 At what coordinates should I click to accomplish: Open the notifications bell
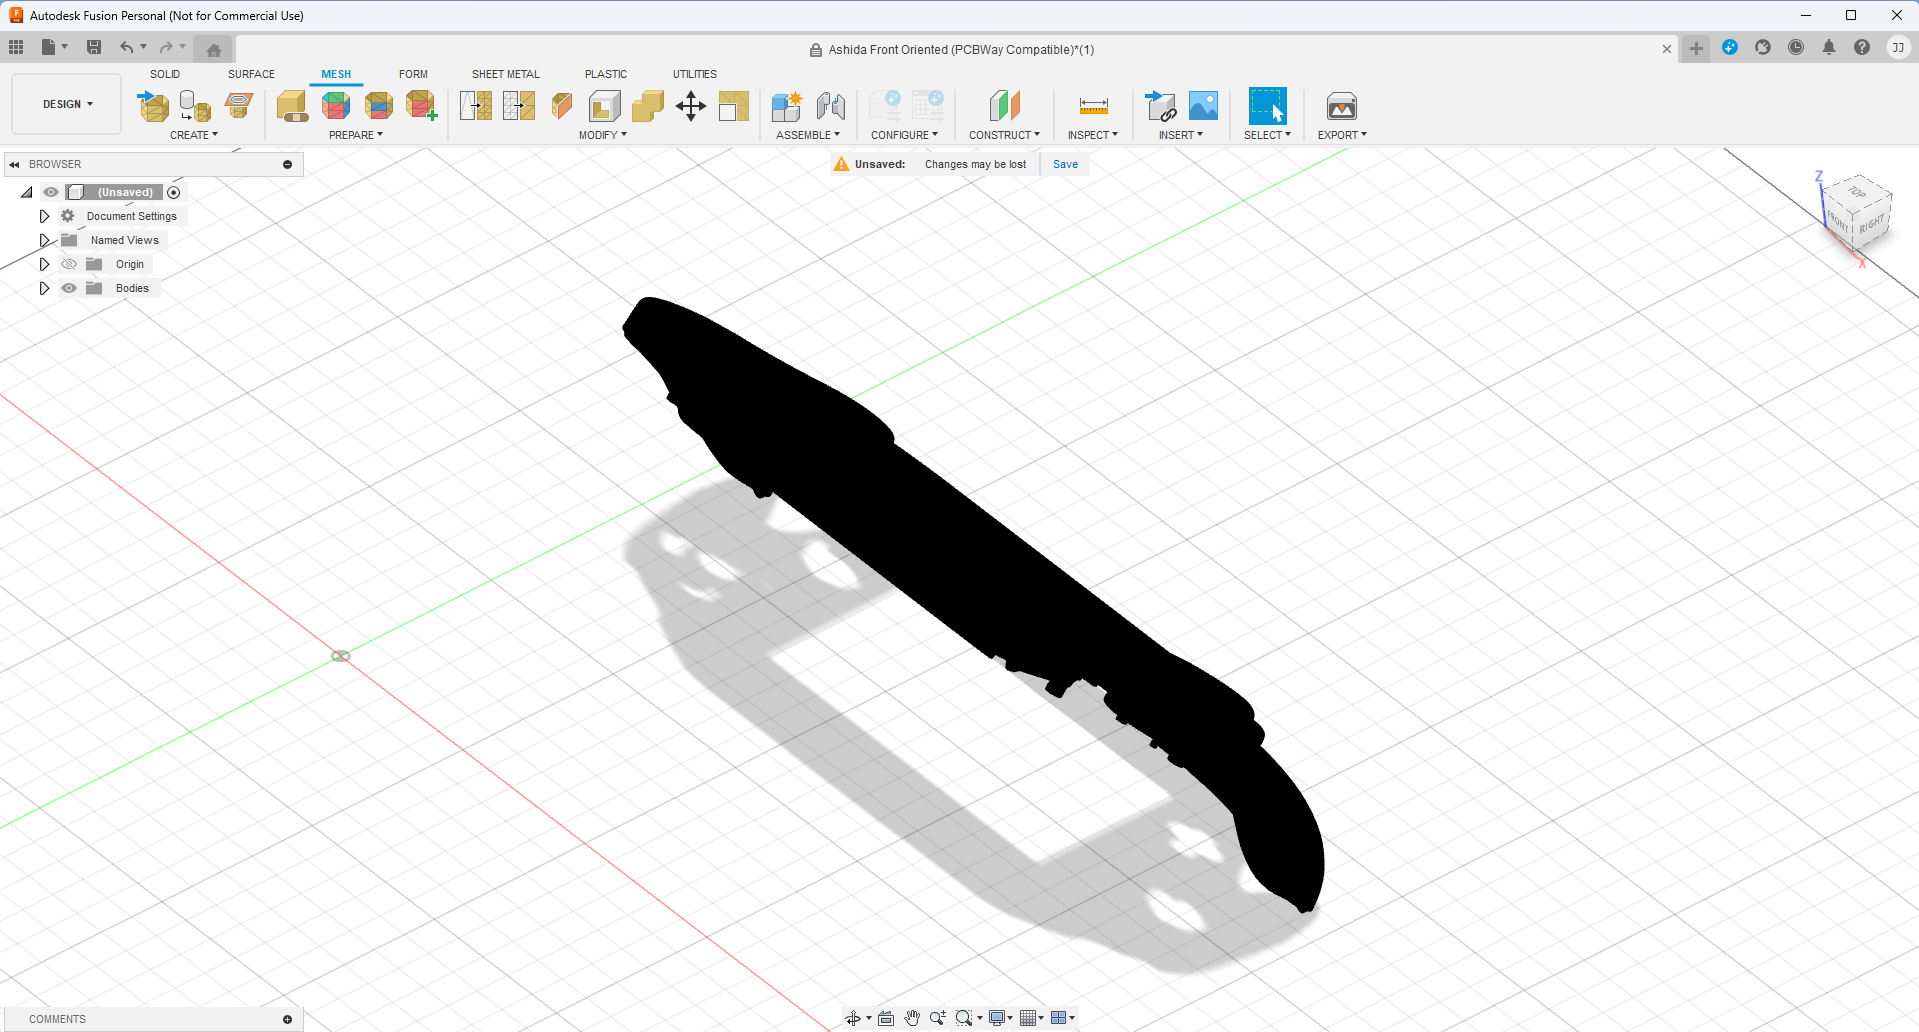(x=1829, y=47)
